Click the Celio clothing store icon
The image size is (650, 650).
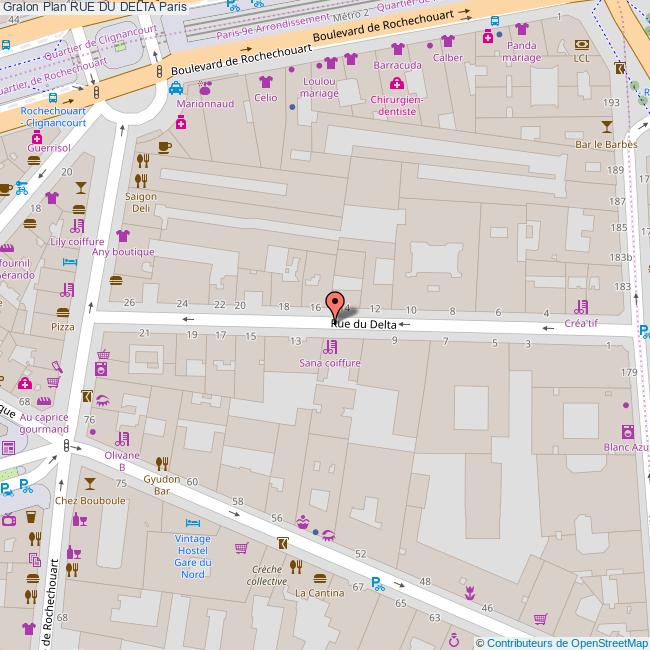pyautogui.click(x=266, y=81)
